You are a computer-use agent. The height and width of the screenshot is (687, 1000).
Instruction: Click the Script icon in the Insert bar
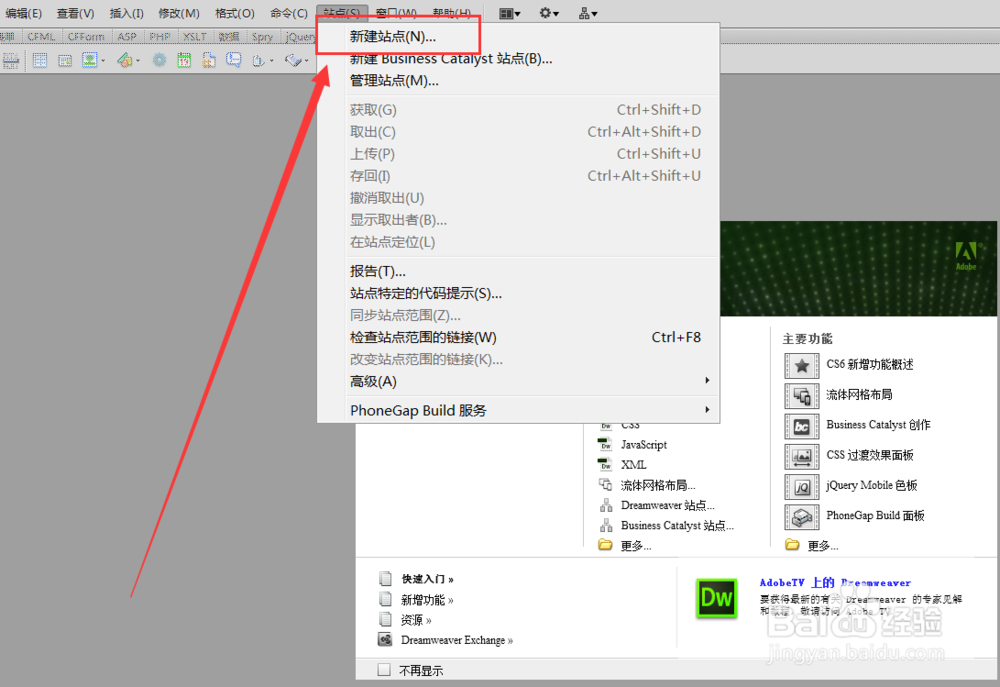293,61
